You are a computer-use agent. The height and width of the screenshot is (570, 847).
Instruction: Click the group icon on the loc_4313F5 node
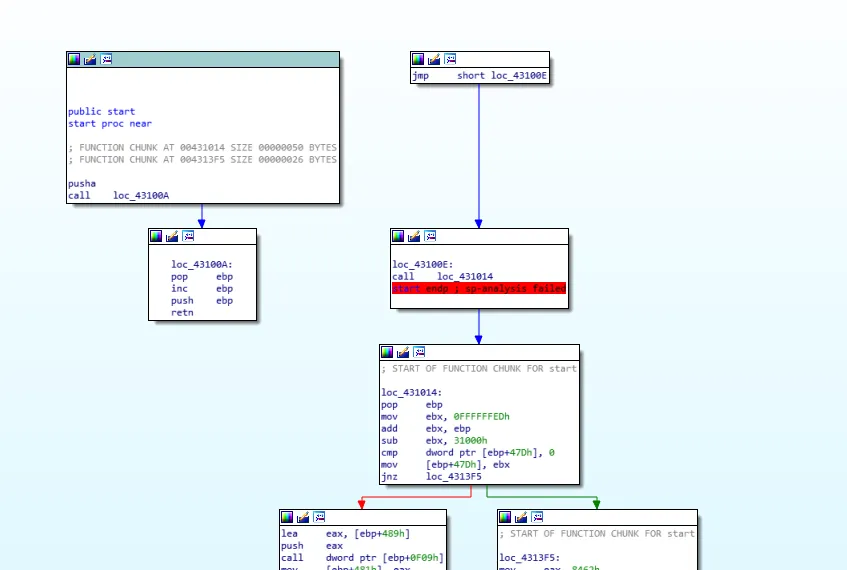point(537,517)
